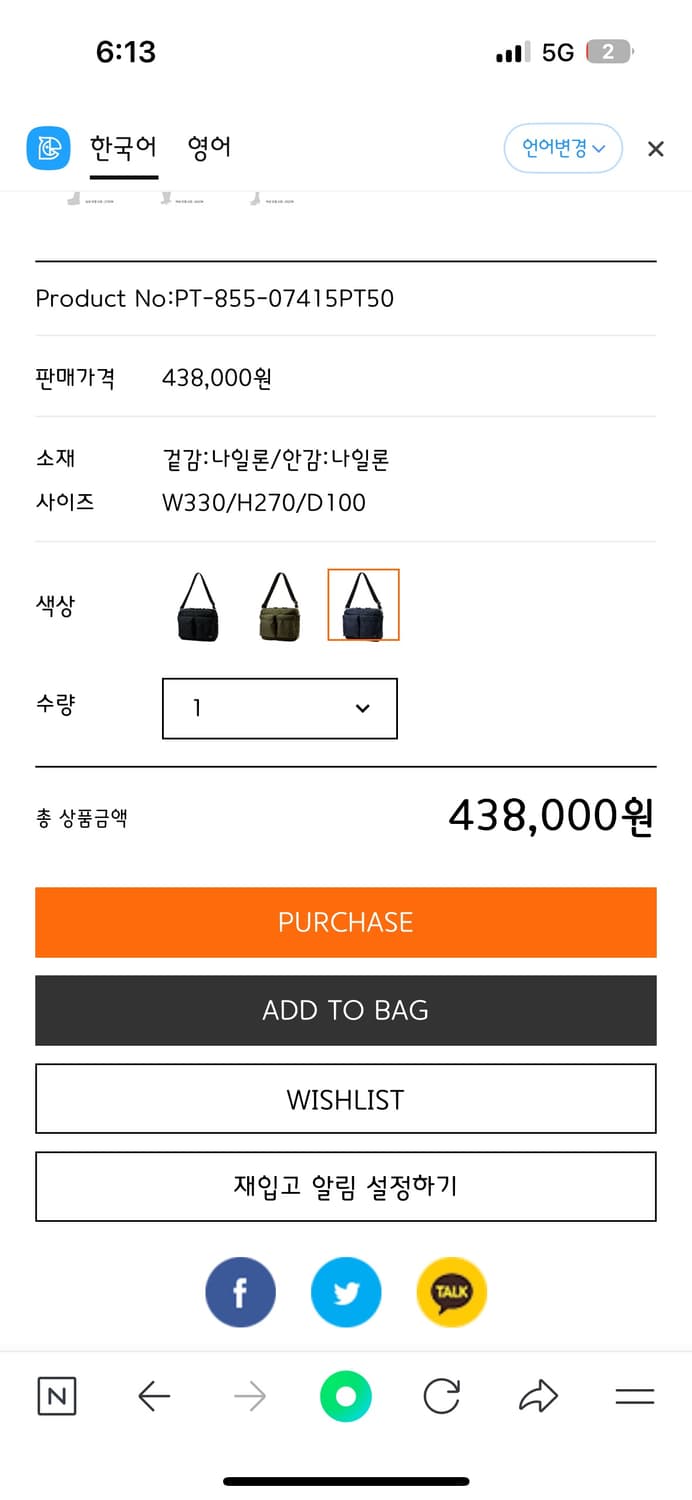Choose the olive green bag color
The image size is (692, 1500).
pyautogui.click(x=281, y=605)
